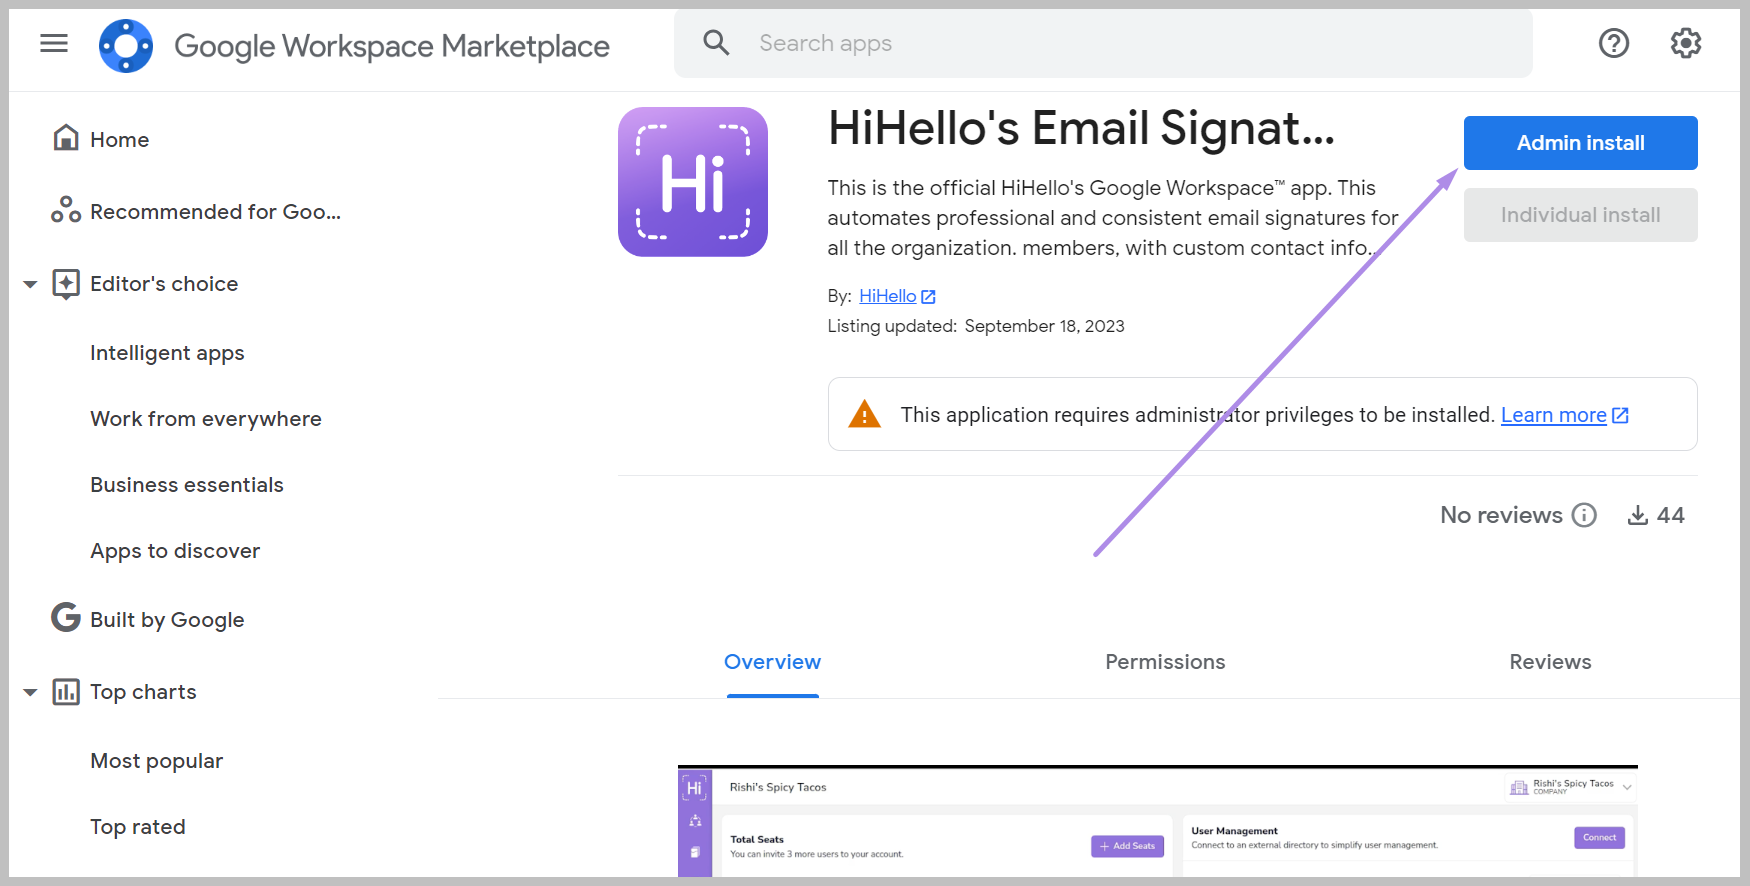Viewport: 1750px width, 886px height.
Task: Collapse the Editor's choice section arrow
Action: pos(30,285)
